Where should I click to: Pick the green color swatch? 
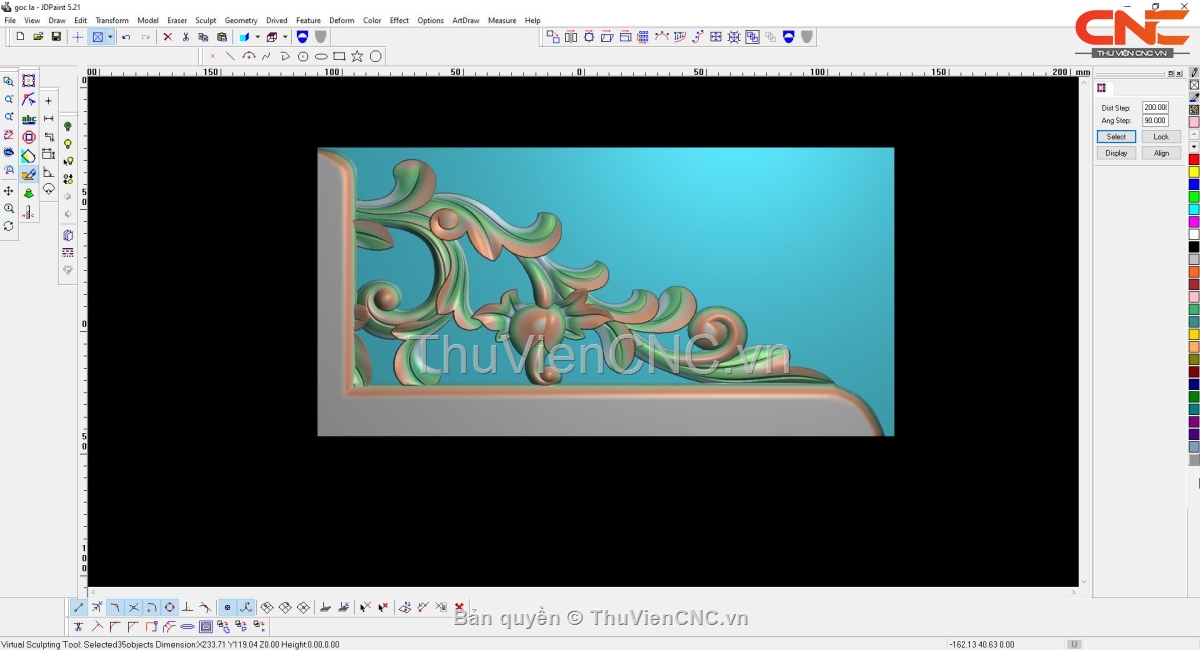tap(1194, 197)
